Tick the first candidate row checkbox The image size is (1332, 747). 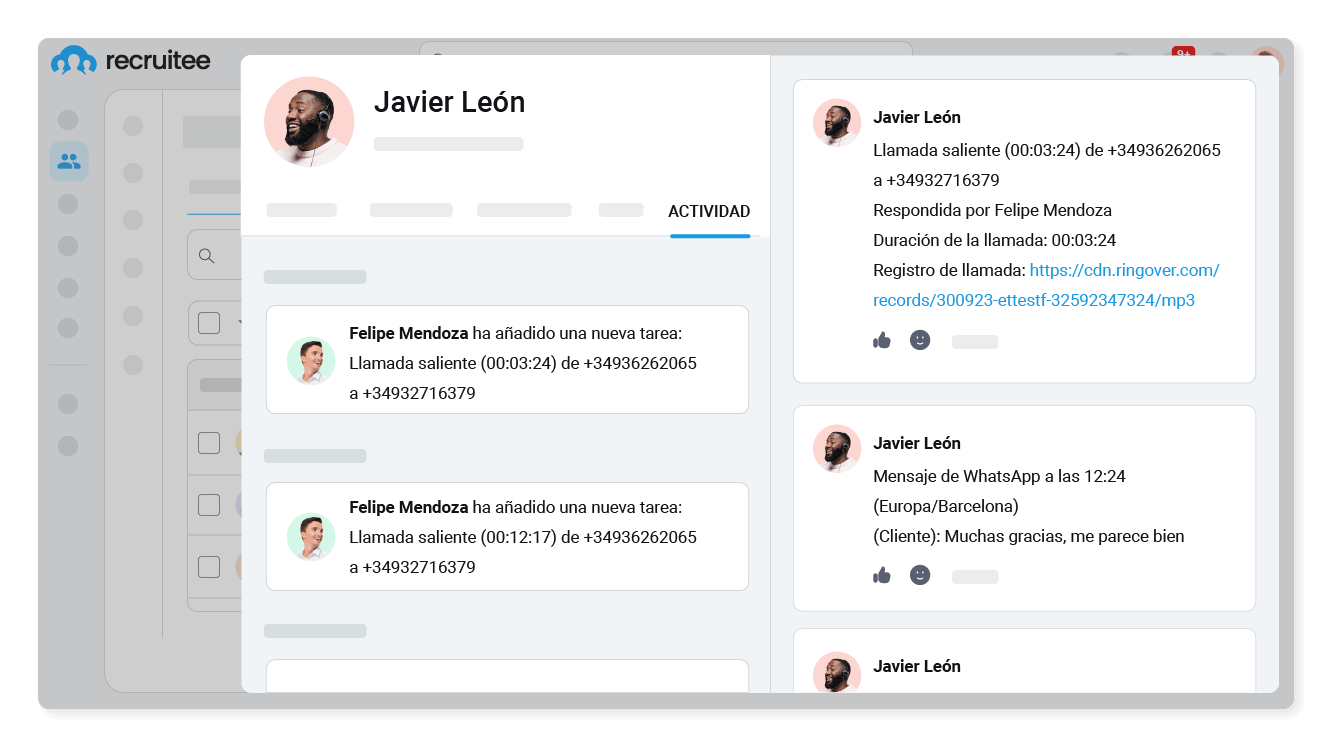pyautogui.click(x=208, y=442)
